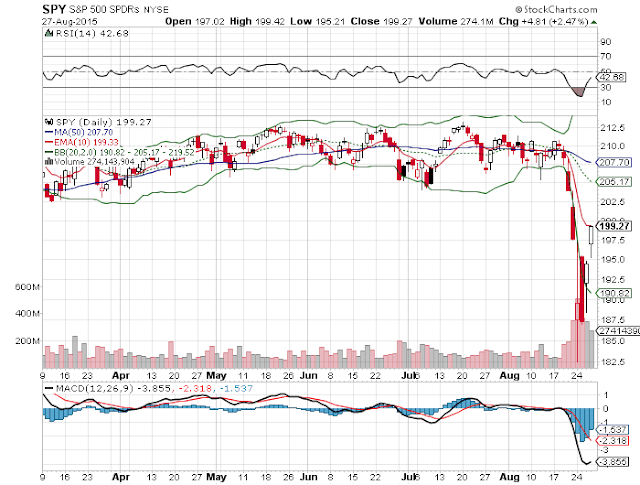Click the 90 level on the RSI axis
Image resolution: width=640 pixels, height=485 pixels.
point(606,42)
